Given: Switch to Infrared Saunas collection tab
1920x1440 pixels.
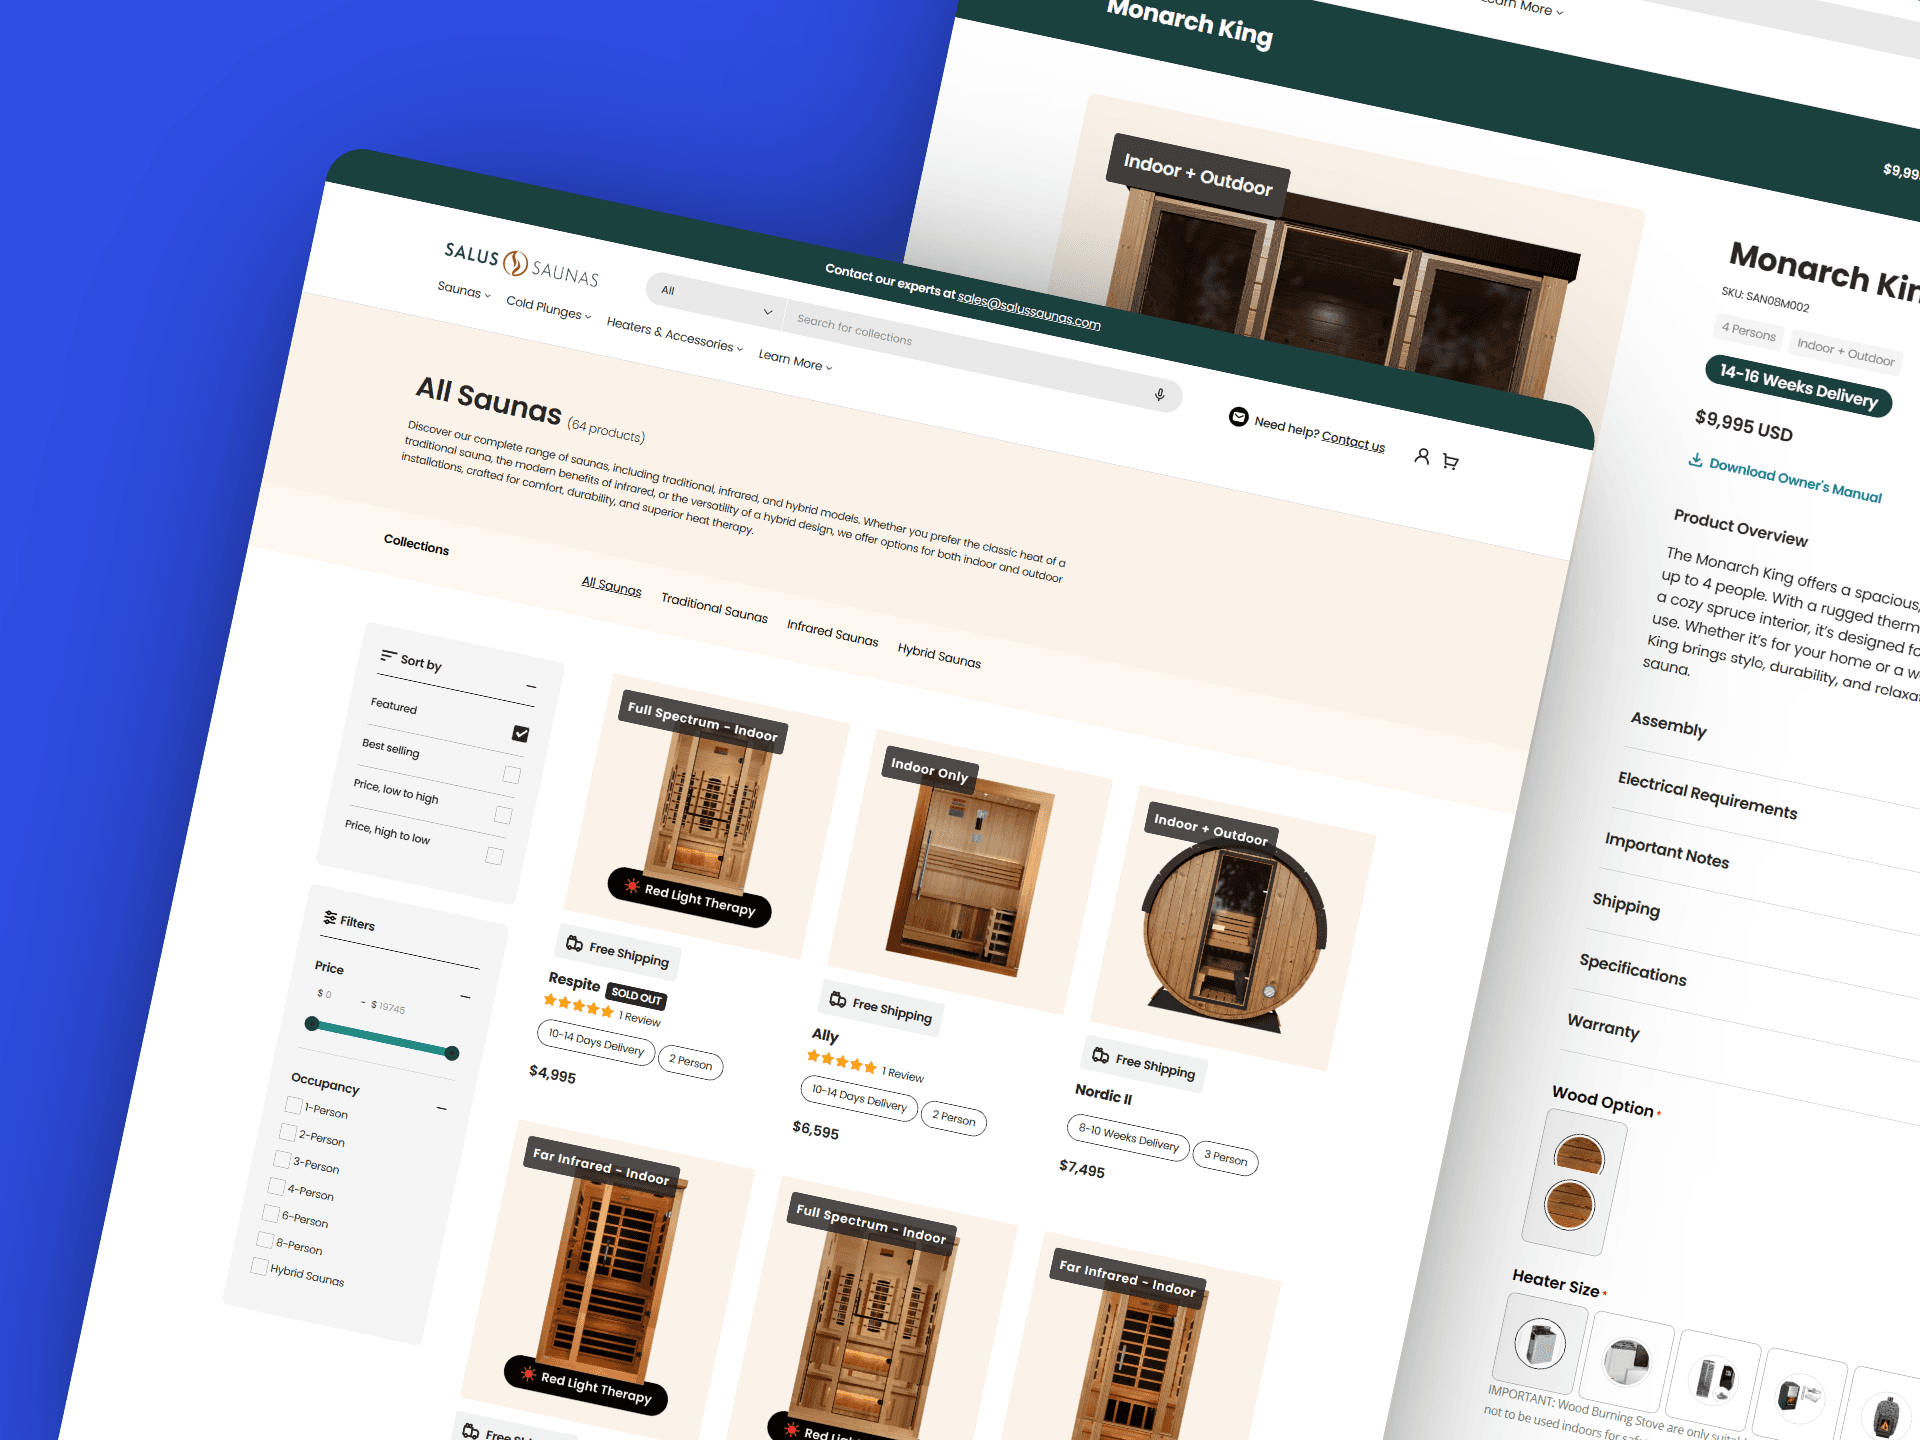Looking at the screenshot, I should pos(832,632).
